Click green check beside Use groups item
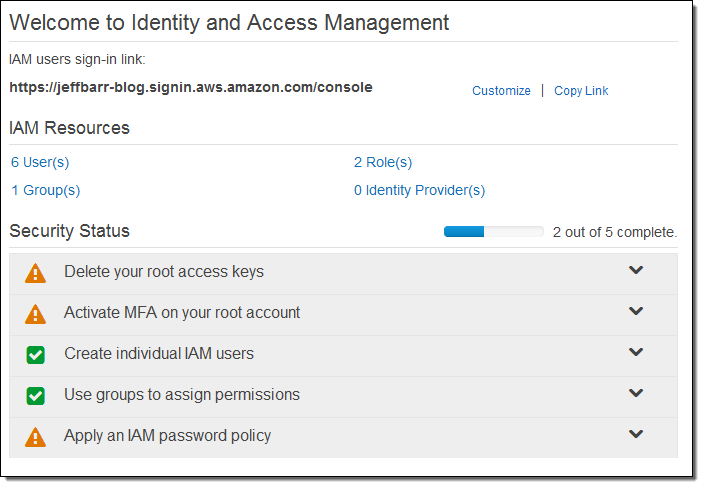The height and width of the screenshot is (488, 704). tap(35, 396)
